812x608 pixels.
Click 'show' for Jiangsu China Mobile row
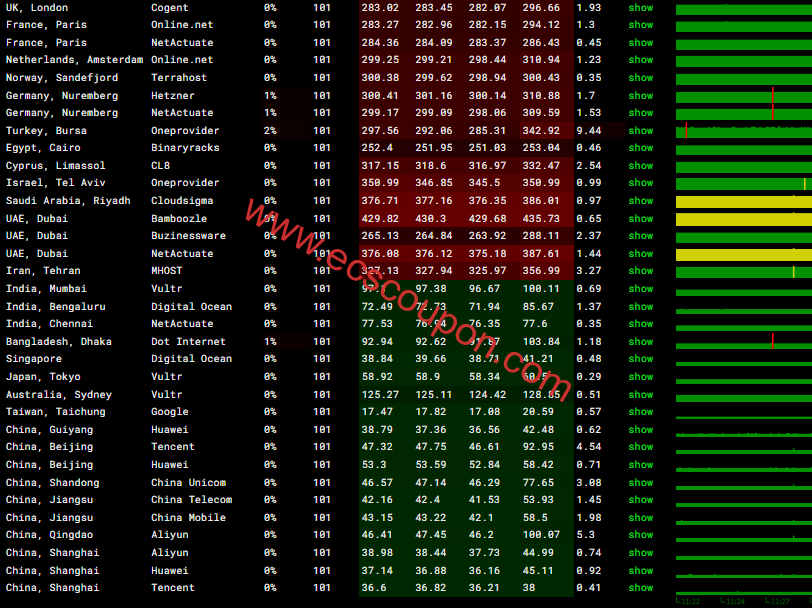coord(641,518)
